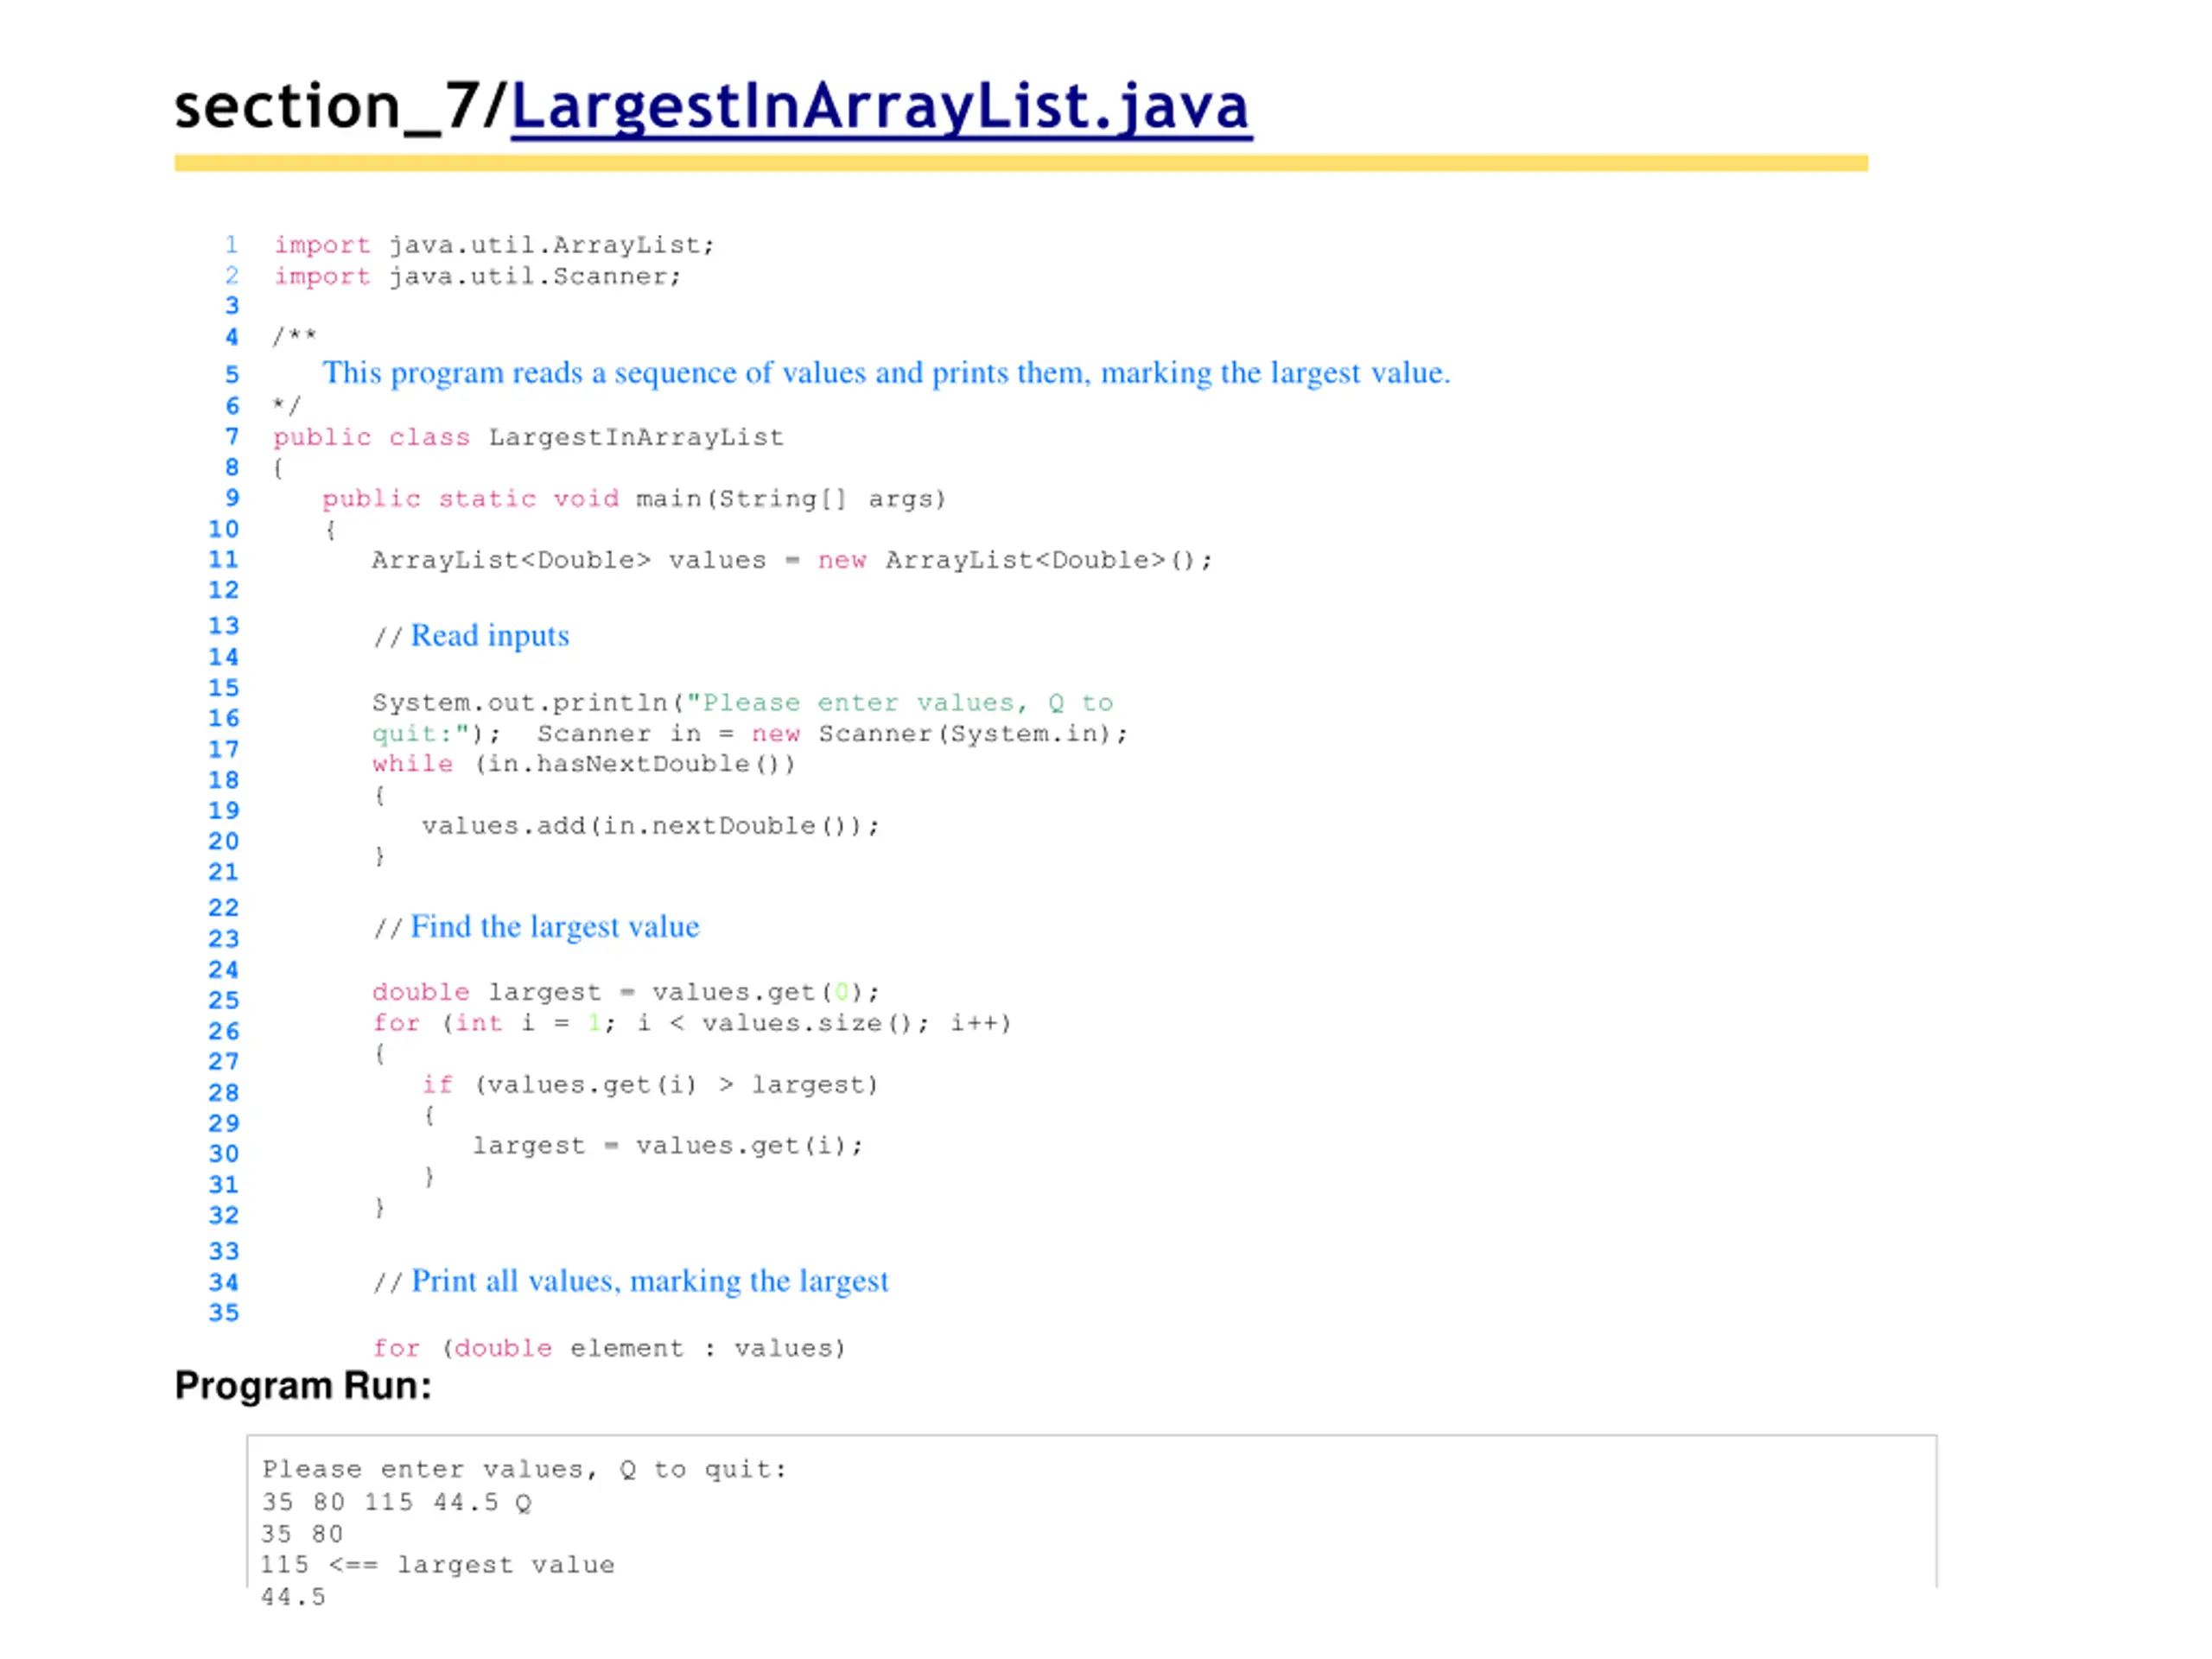Click line number 11
The height and width of the screenshot is (1659, 2212).
click(x=224, y=560)
